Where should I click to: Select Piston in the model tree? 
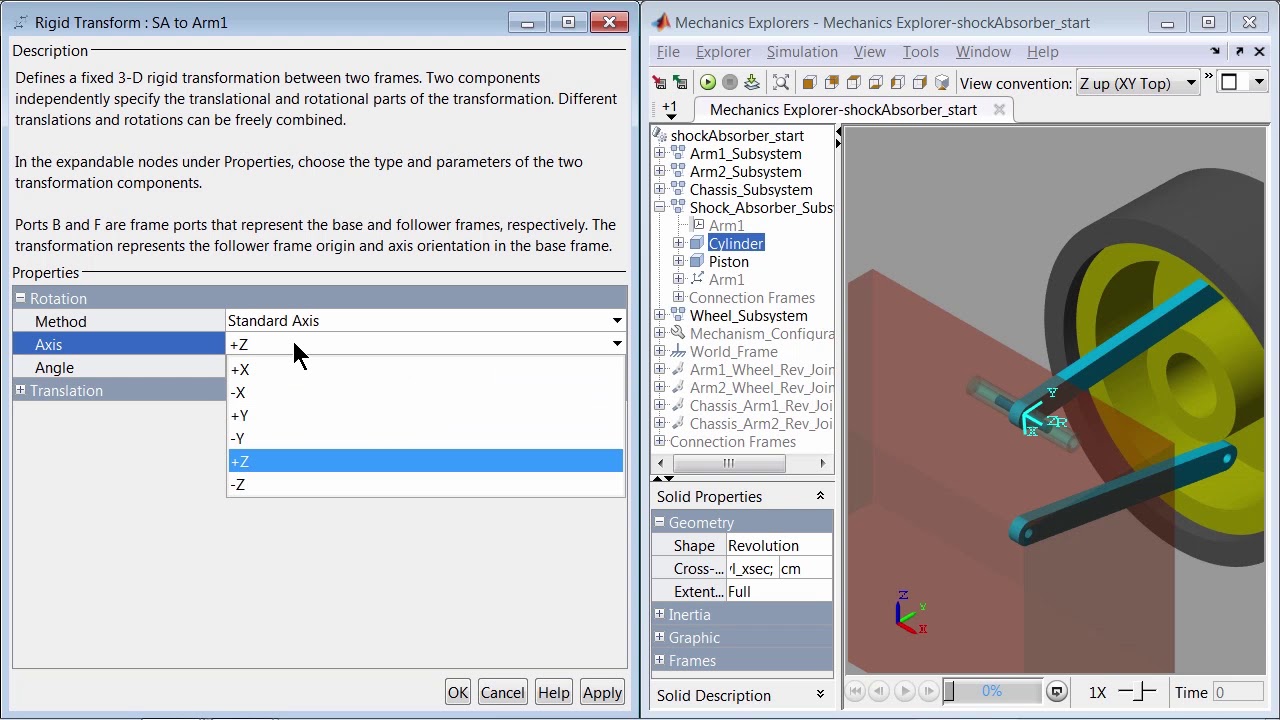point(728,261)
